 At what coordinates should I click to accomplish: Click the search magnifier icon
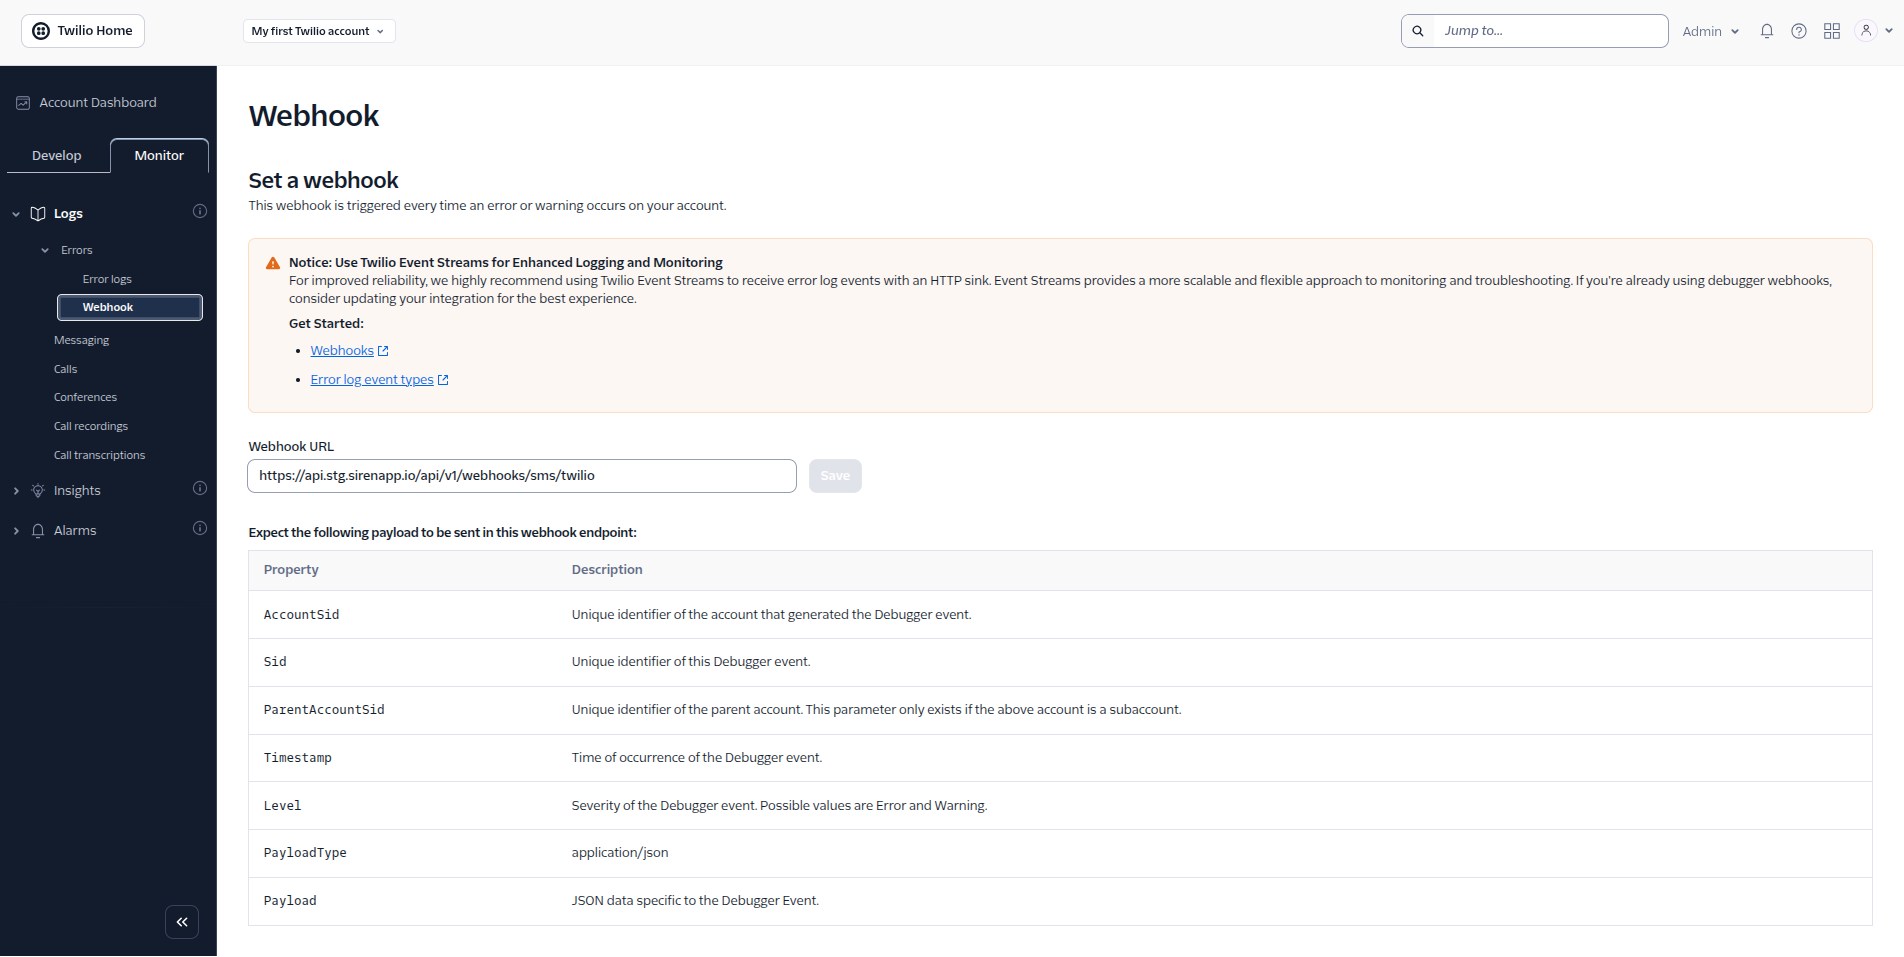click(x=1417, y=30)
